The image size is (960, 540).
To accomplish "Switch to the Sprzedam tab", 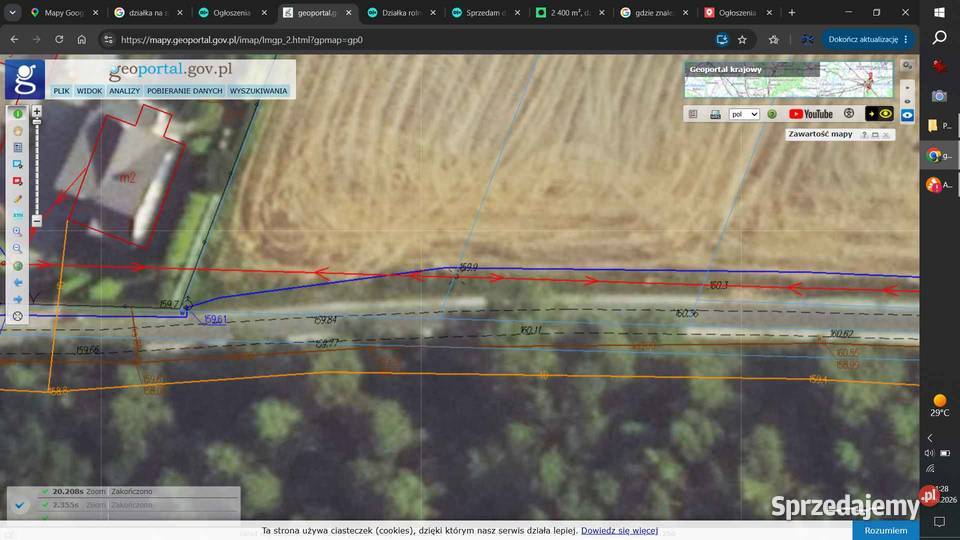I will (x=486, y=12).
